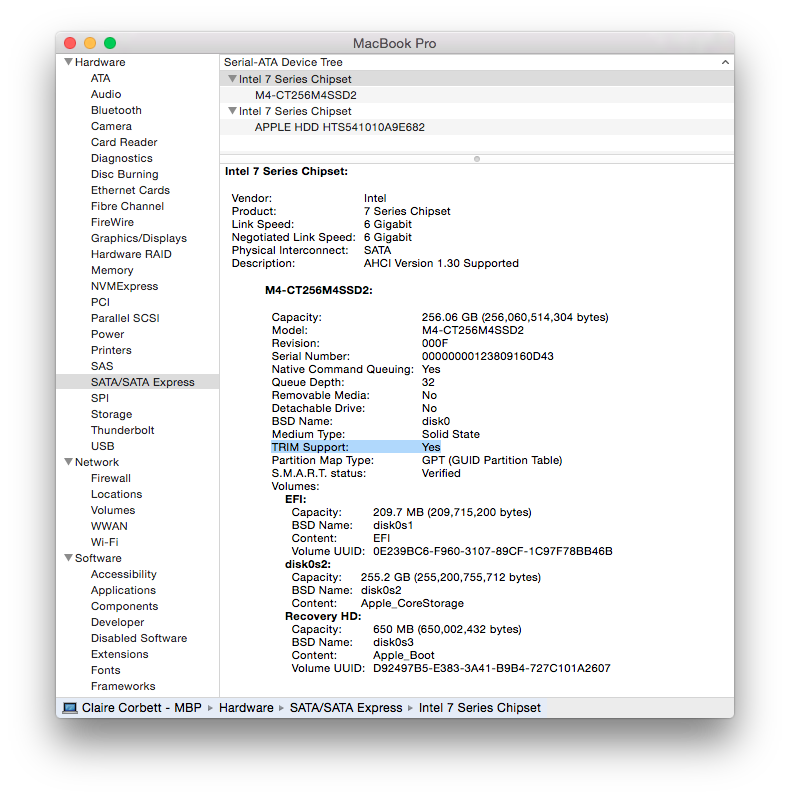790x798 pixels.
Task: Select Developer in the sidebar
Action: pos(117,622)
